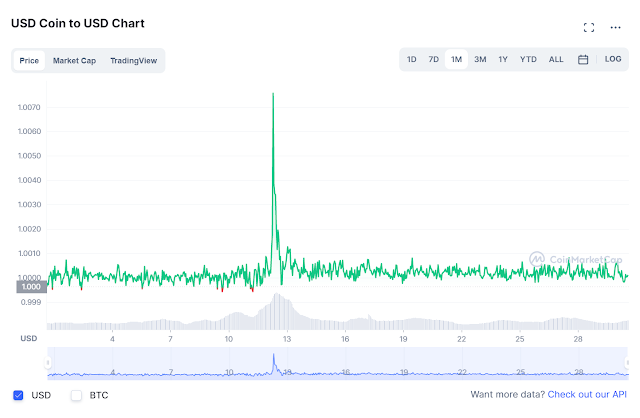Open fullscreen chart view icon
This screenshot has height=418, width=640.
[x=589, y=27]
